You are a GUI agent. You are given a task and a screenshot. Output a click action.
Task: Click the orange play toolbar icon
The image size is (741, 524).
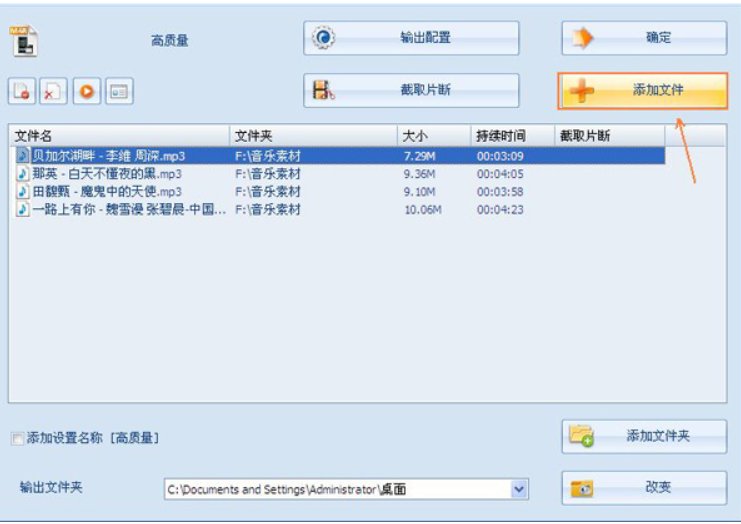[86, 91]
